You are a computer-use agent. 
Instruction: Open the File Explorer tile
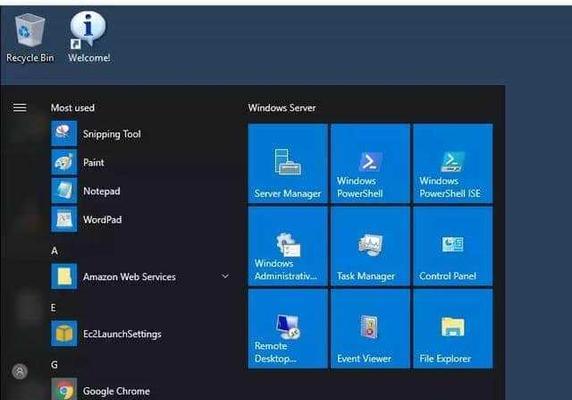tap(453, 329)
